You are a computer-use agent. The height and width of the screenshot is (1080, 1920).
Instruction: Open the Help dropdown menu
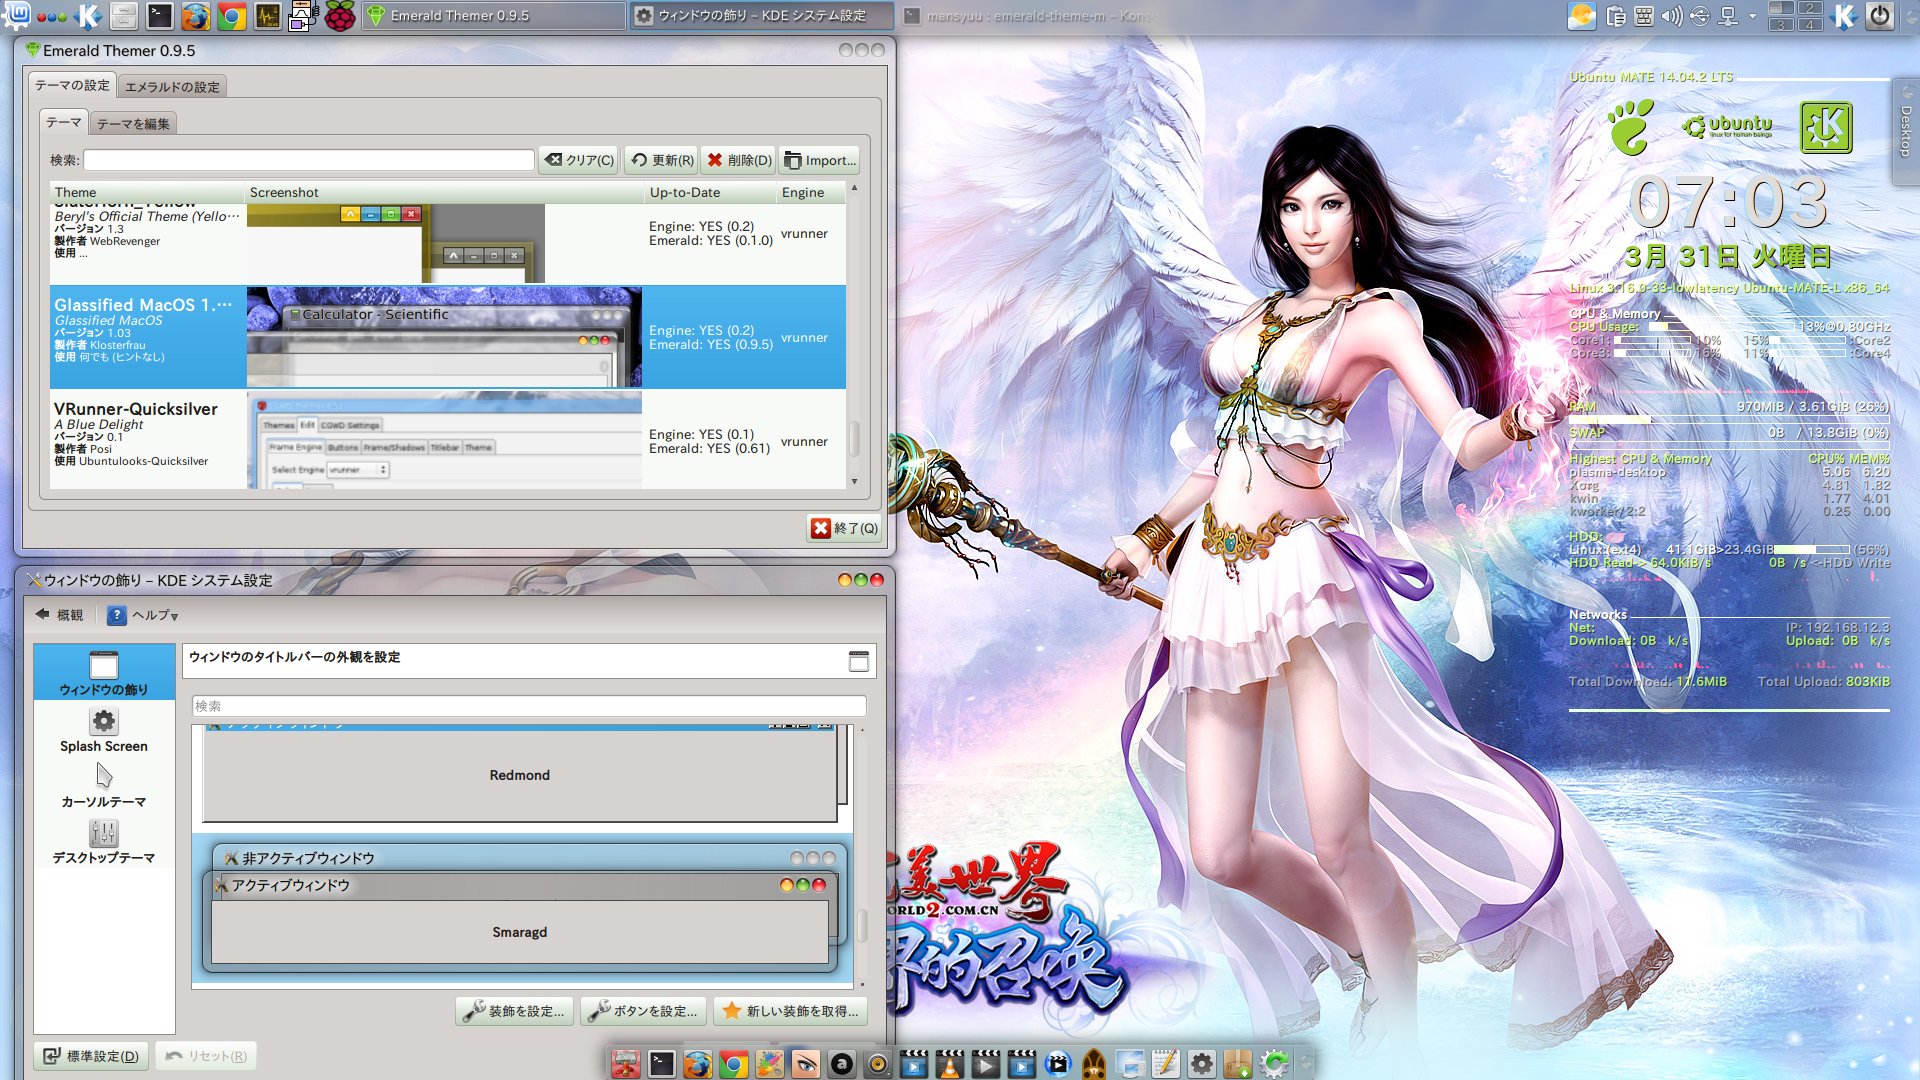coord(144,615)
